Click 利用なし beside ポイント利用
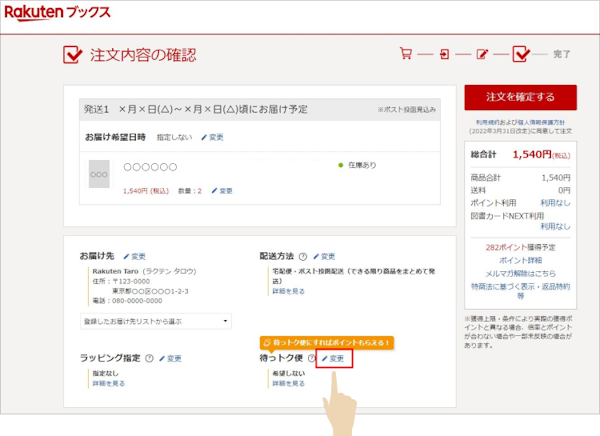Viewport: 600px width, 436px height. click(x=555, y=203)
